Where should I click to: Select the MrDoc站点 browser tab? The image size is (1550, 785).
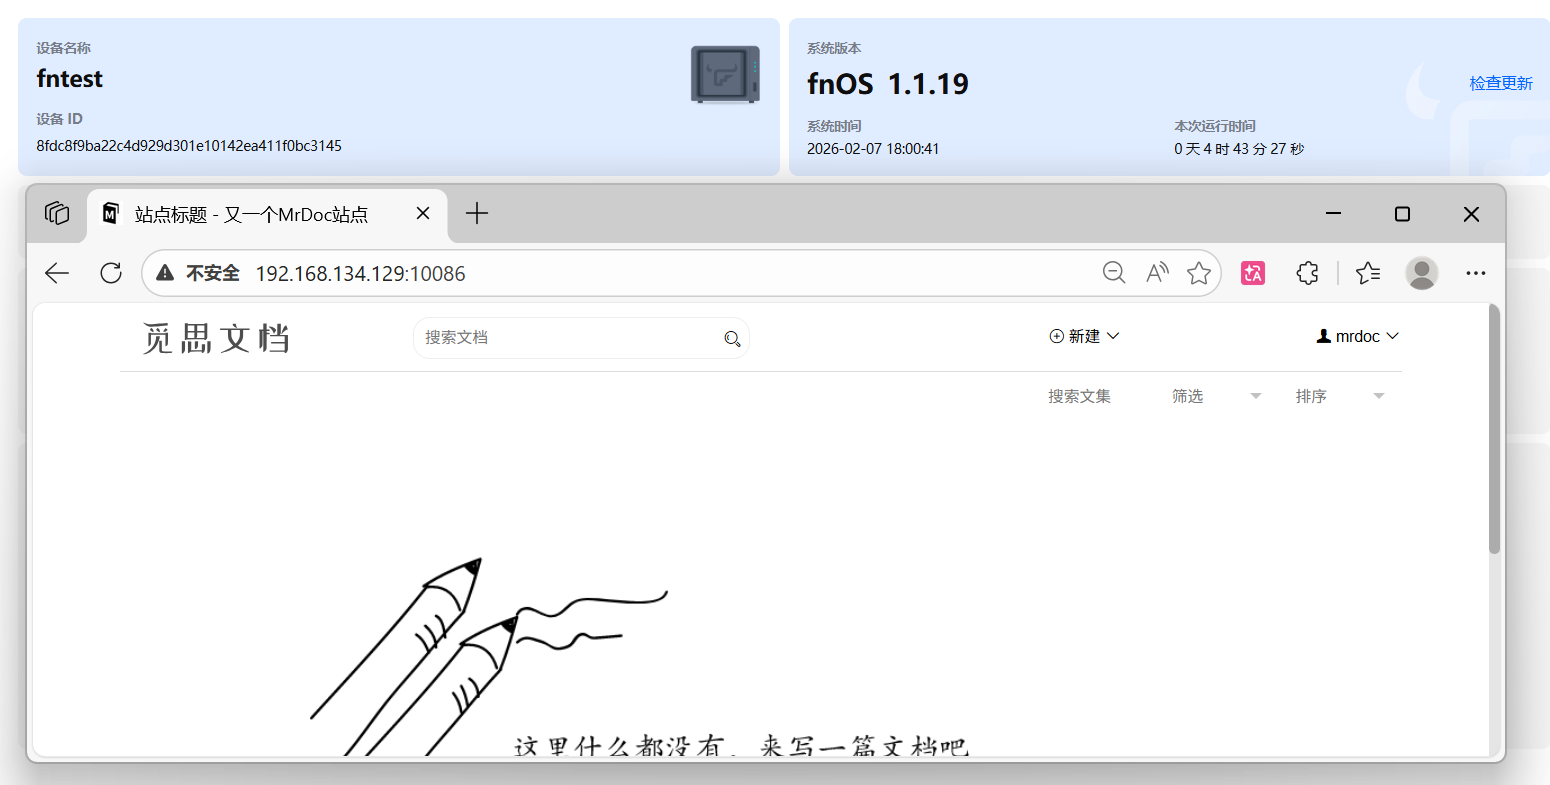point(251,214)
